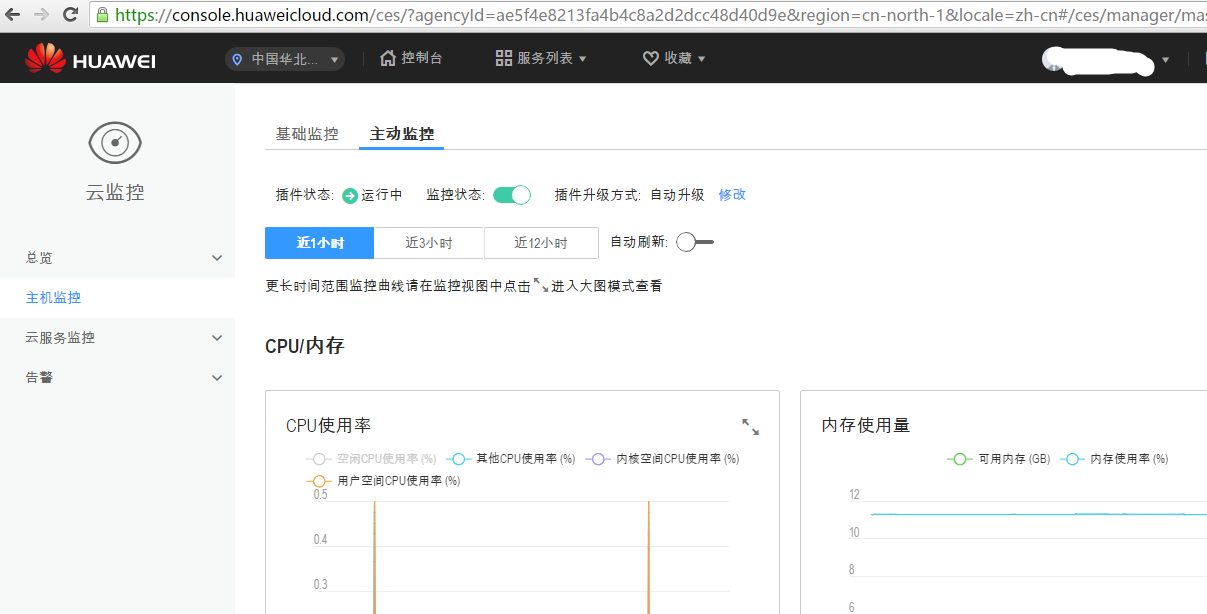Select the 近1小时 time range
Screen dimensions: 1207x614
(320, 243)
